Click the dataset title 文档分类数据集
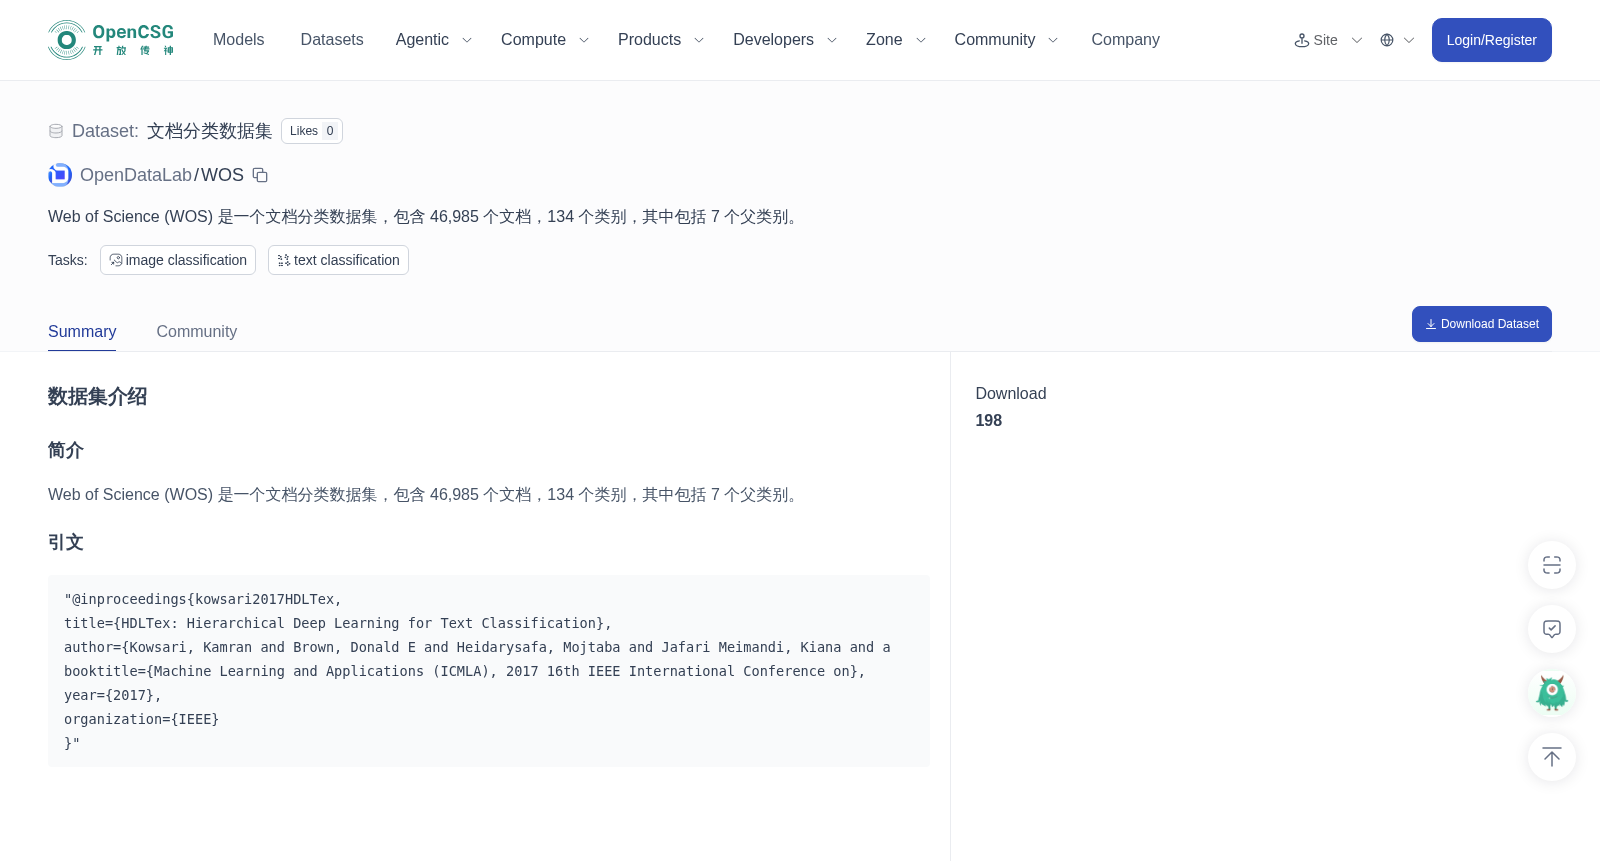1600x861 pixels. (x=210, y=131)
